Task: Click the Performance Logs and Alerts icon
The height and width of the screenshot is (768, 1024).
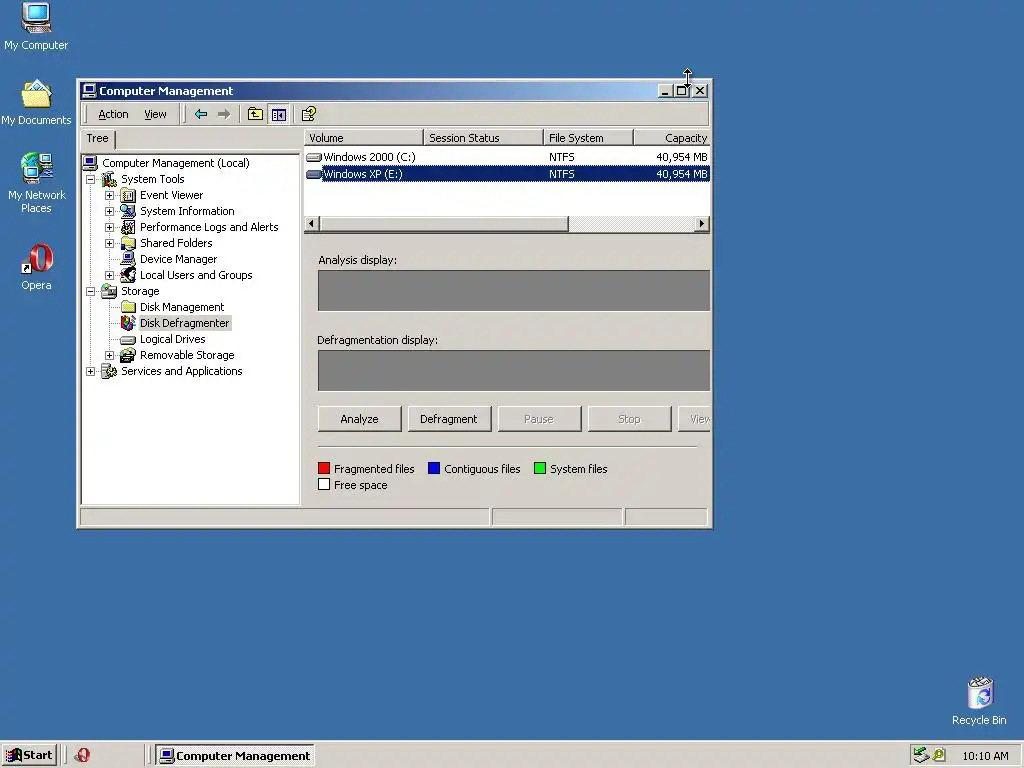Action: pos(129,227)
